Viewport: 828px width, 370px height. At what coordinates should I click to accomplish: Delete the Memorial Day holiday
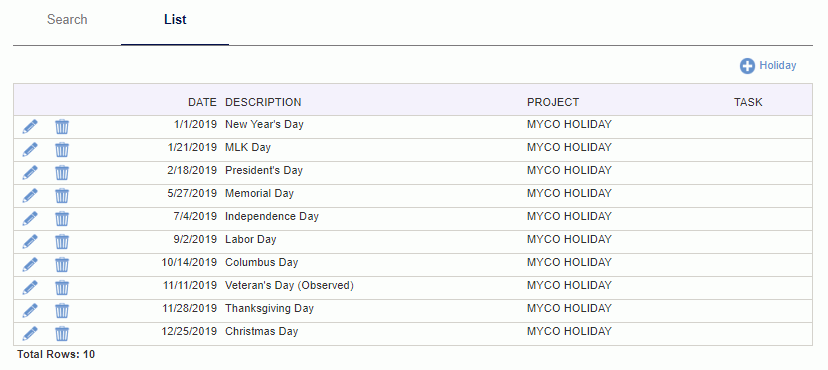[62, 196]
